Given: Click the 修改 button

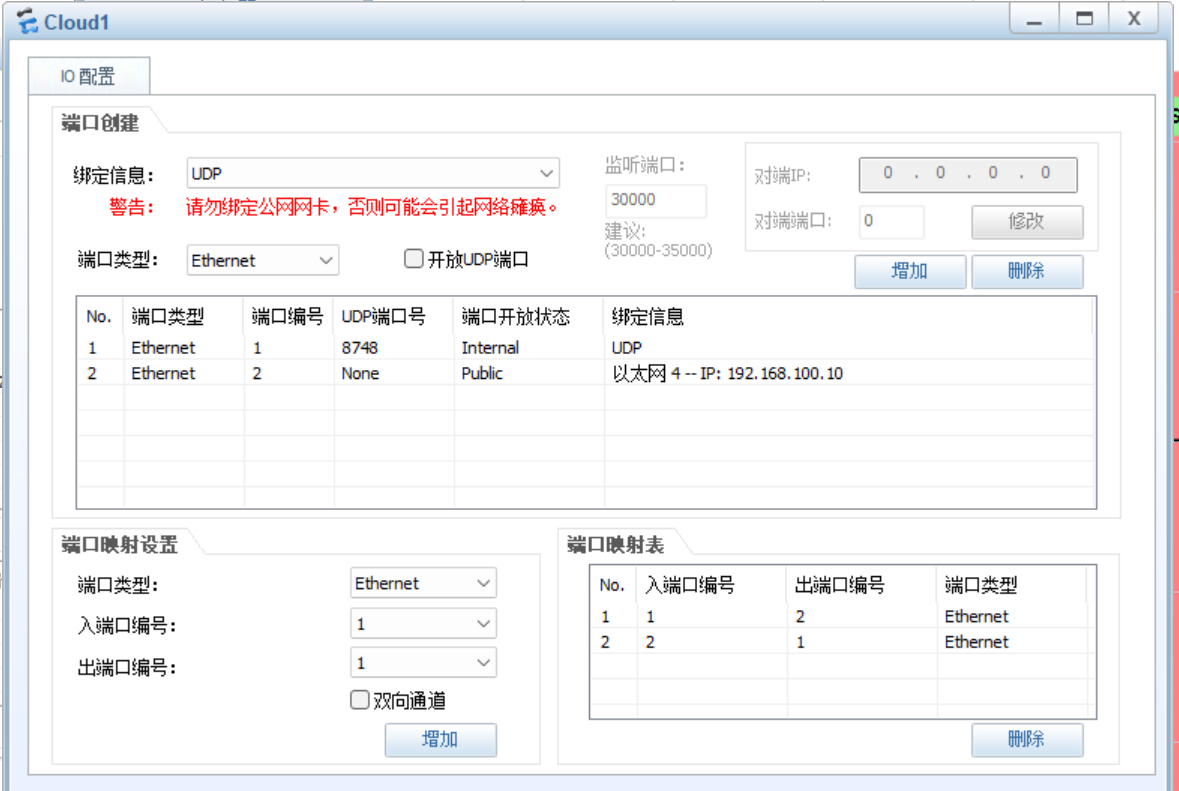Looking at the screenshot, I should [1027, 222].
